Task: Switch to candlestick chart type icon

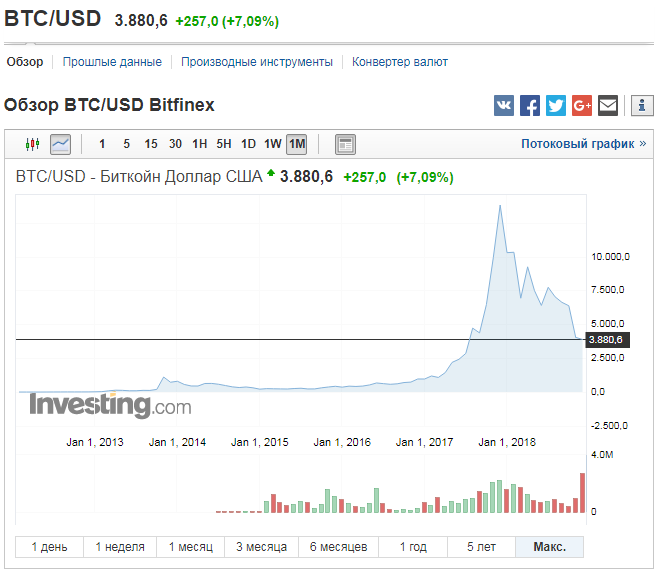Action: coord(32,145)
